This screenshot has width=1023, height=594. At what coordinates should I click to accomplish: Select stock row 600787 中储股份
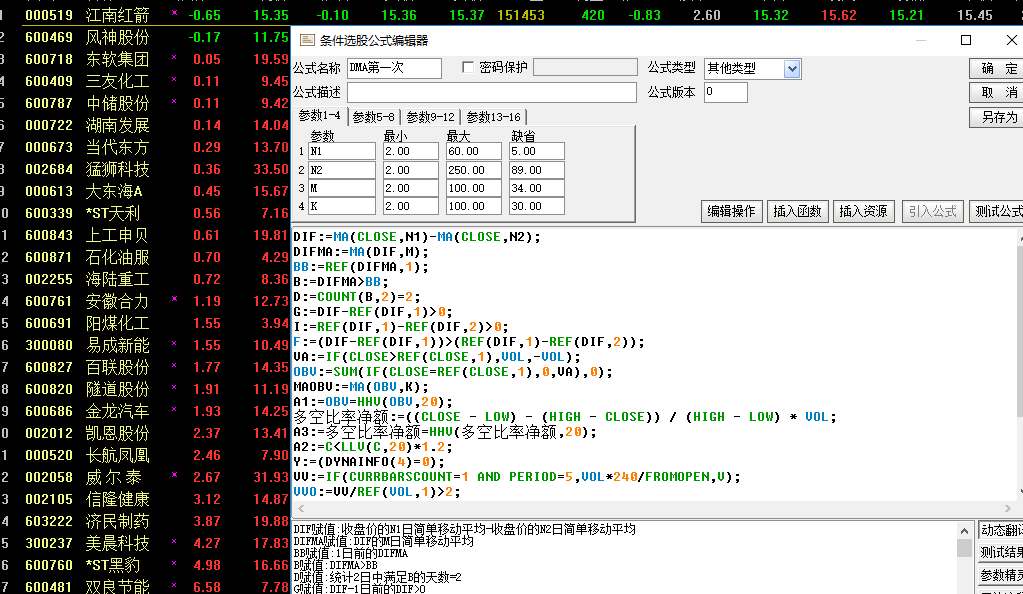point(145,103)
